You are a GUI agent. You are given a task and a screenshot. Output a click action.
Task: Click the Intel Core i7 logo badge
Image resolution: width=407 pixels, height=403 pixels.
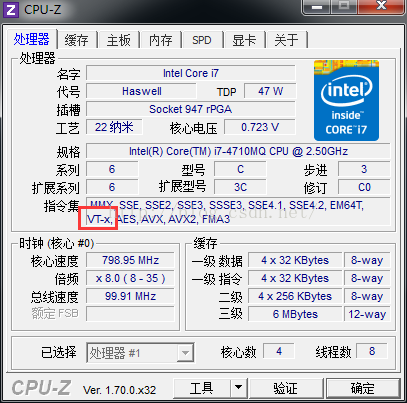click(346, 101)
